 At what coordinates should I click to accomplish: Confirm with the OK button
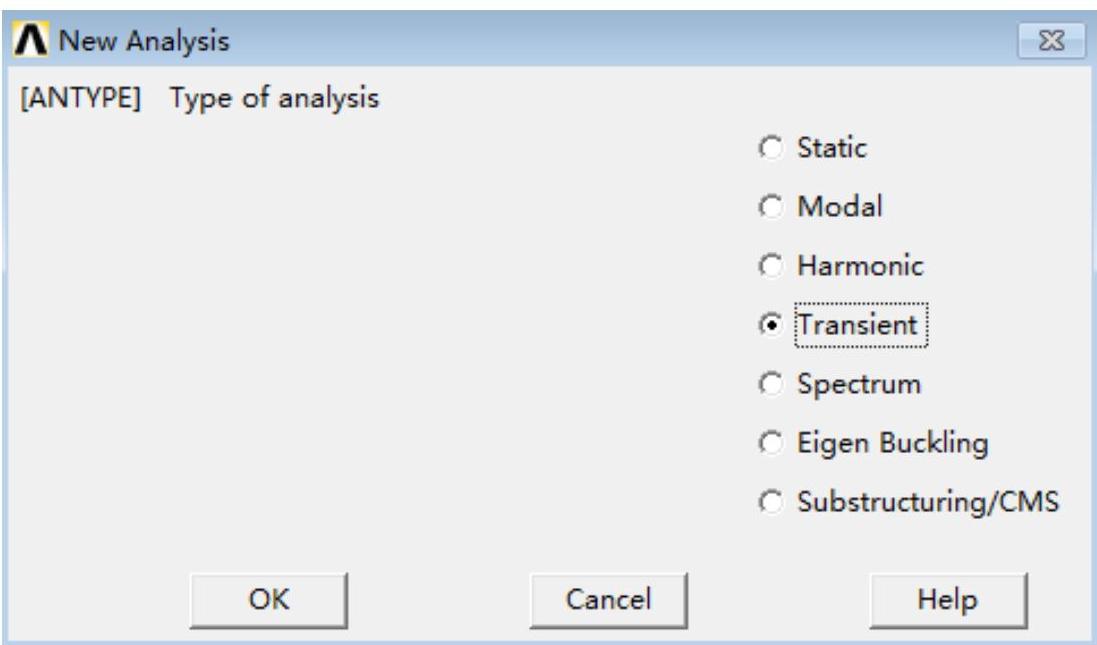click(x=270, y=599)
